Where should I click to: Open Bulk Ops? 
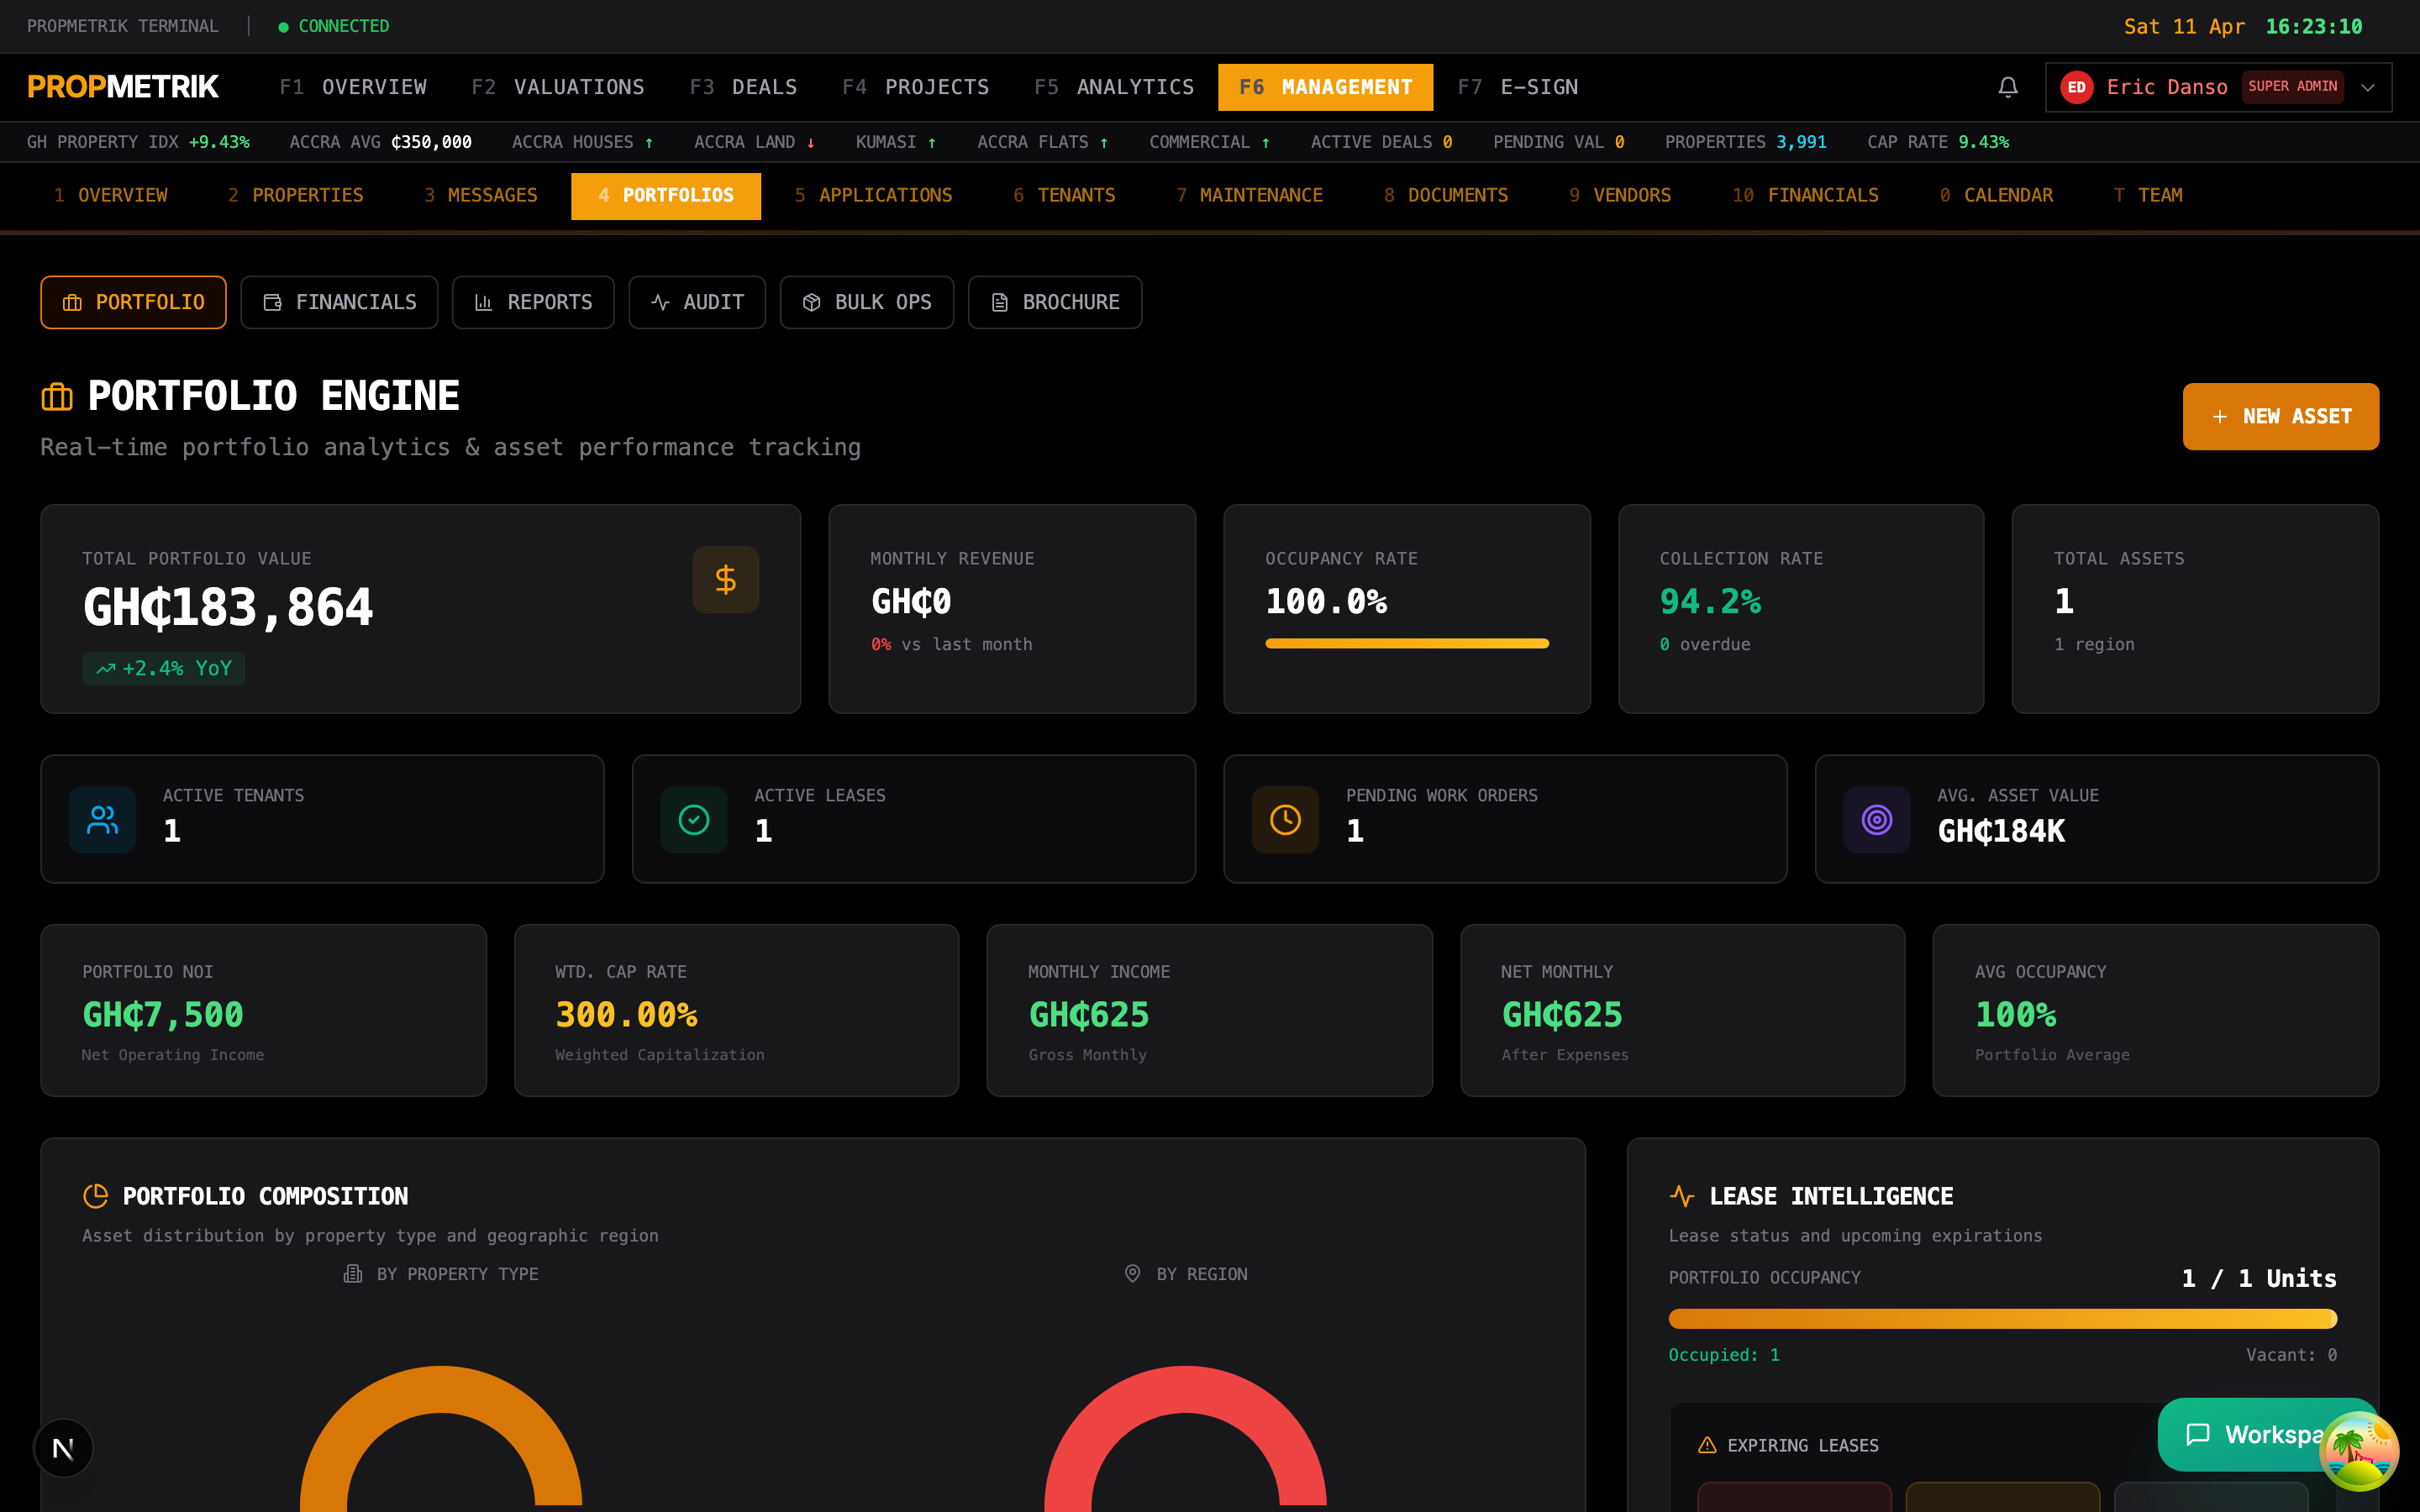click(x=867, y=302)
